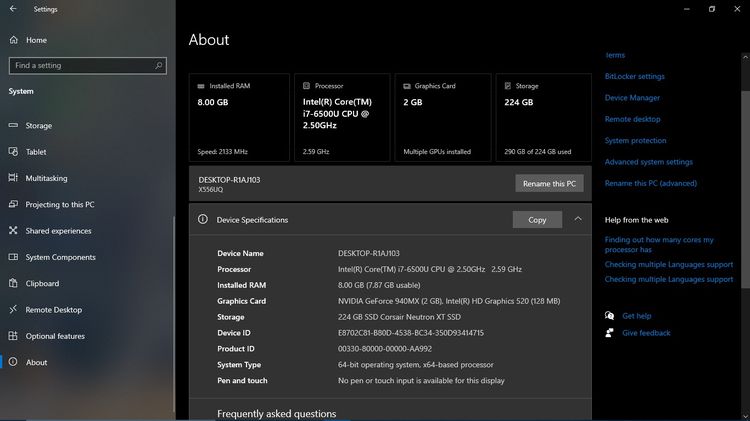Click the scrollbar up arrow
This screenshot has height=421, width=750.
tap(745, 56)
